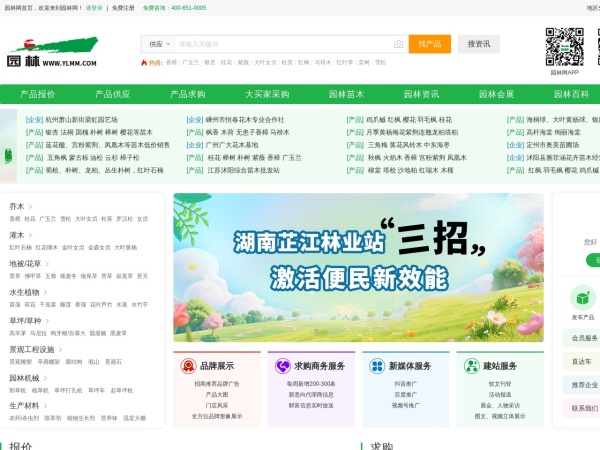Select the 大买家采购 navigation item

[x=267, y=94]
